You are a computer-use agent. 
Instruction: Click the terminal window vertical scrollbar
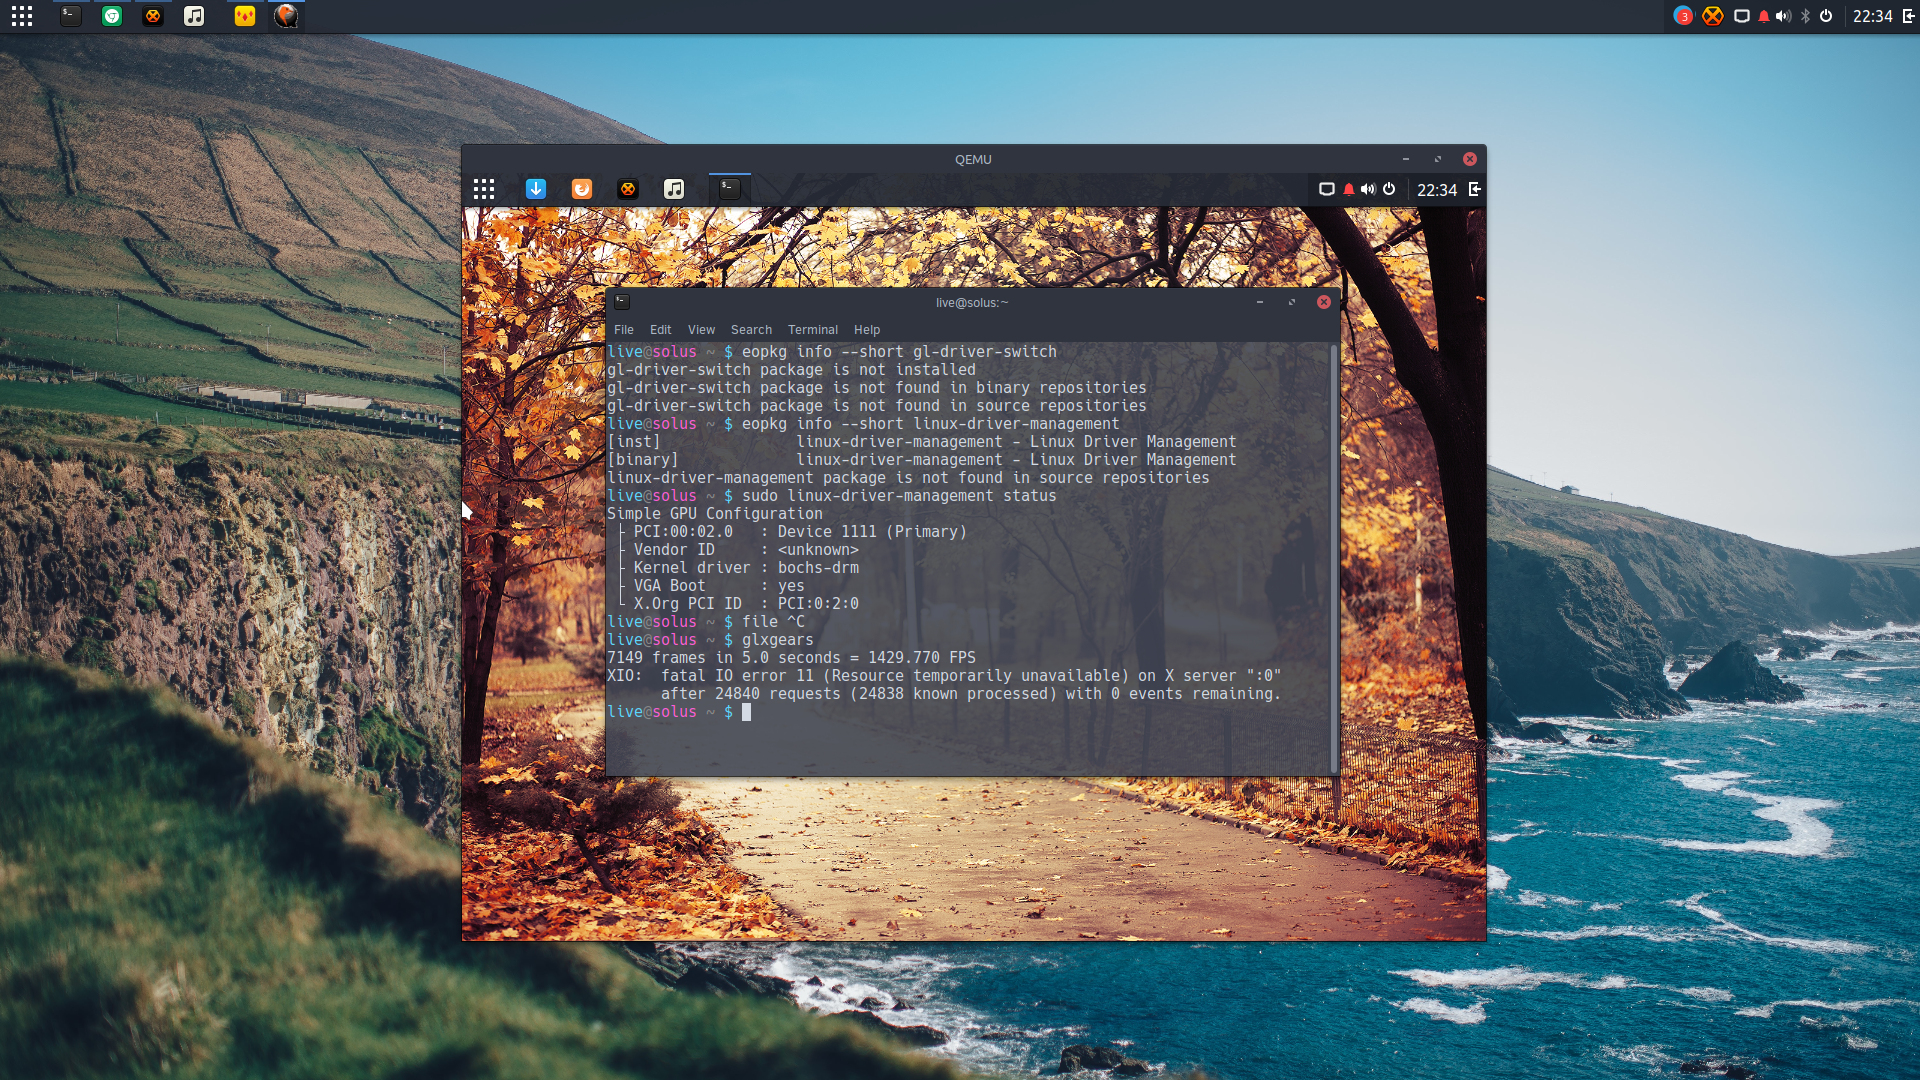click(1334, 558)
